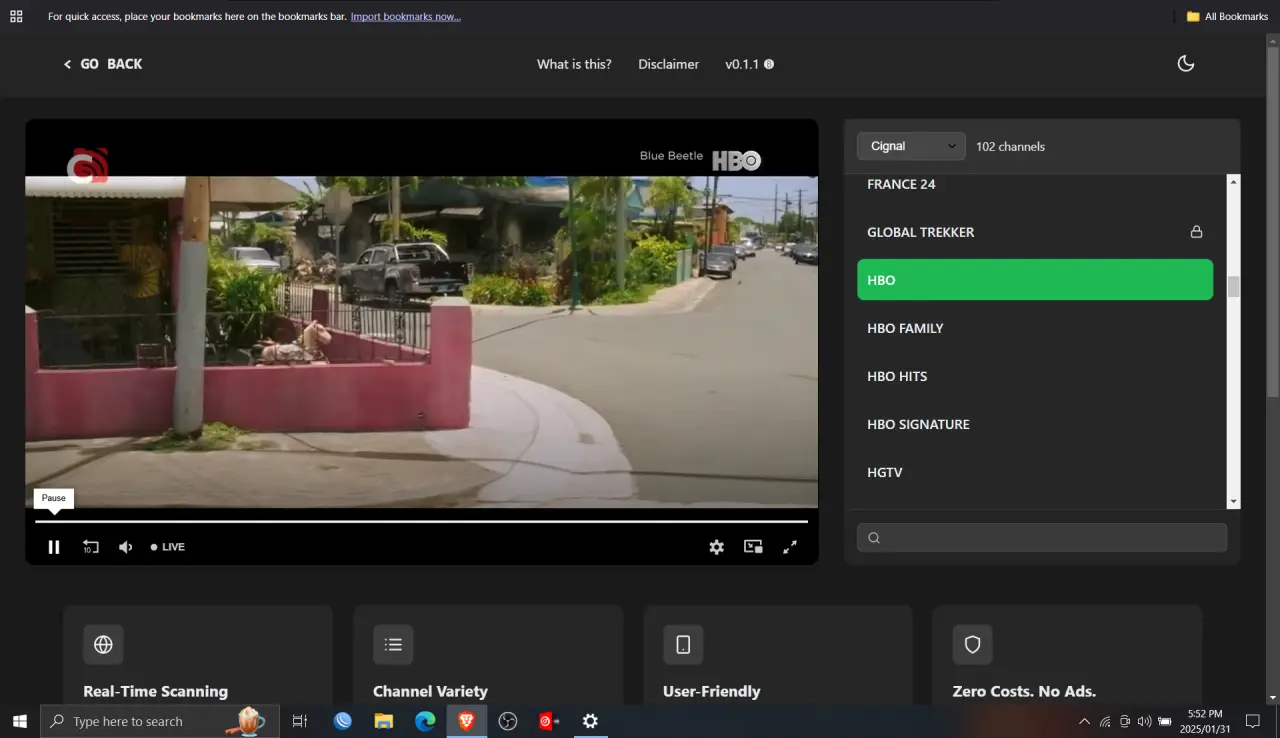Mute the player volume
This screenshot has width=1280, height=738.
tap(126, 547)
